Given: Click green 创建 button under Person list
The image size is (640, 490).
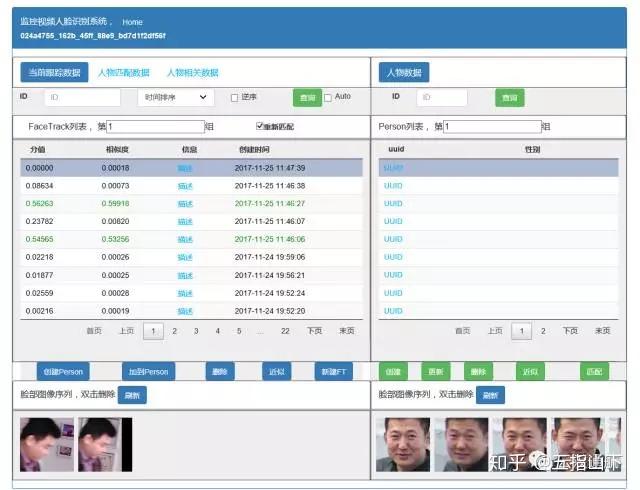Looking at the screenshot, I should point(393,372).
